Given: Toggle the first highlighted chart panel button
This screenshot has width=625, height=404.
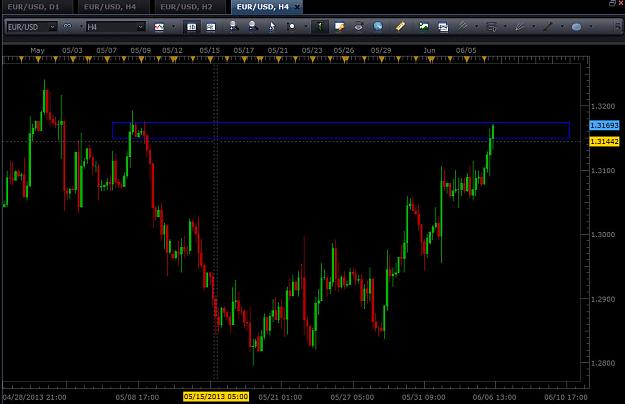Looking at the screenshot, I should [191, 27].
